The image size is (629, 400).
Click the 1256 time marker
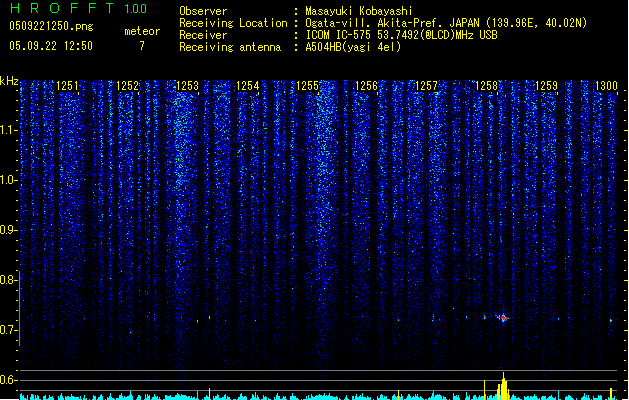tap(367, 86)
